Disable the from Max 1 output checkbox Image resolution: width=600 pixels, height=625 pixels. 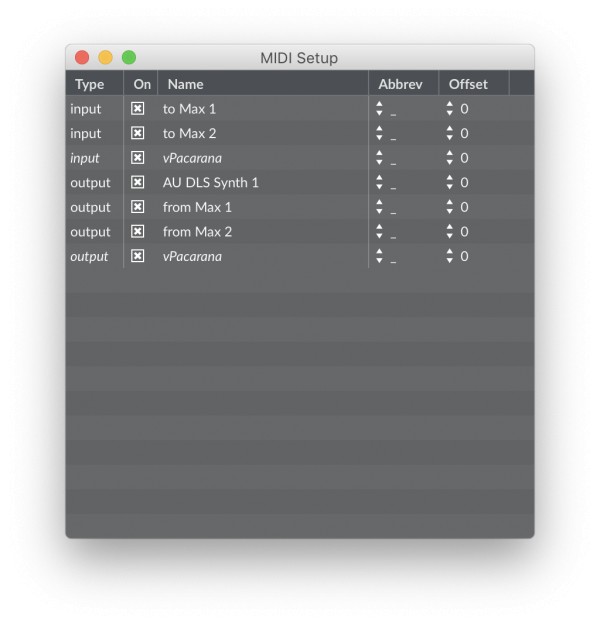tap(138, 207)
